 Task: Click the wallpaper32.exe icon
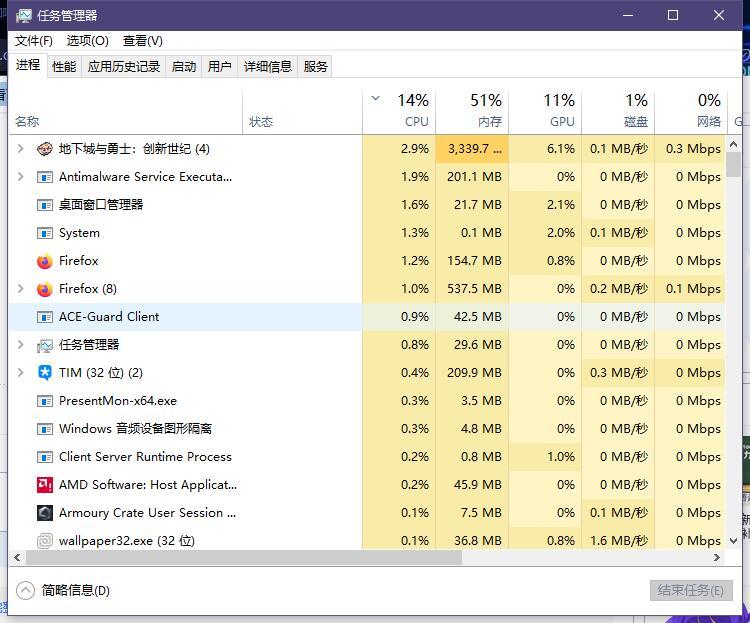[44, 541]
